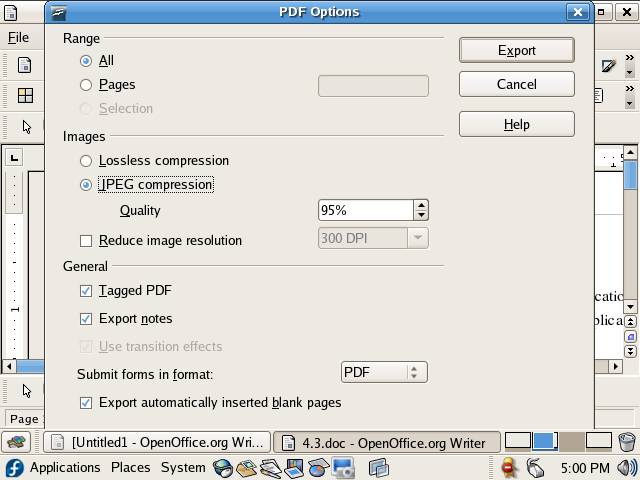Image resolution: width=640 pixels, height=480 pixels.
Task: Click the show desktop icon on the panel
Action: point(15,442)
